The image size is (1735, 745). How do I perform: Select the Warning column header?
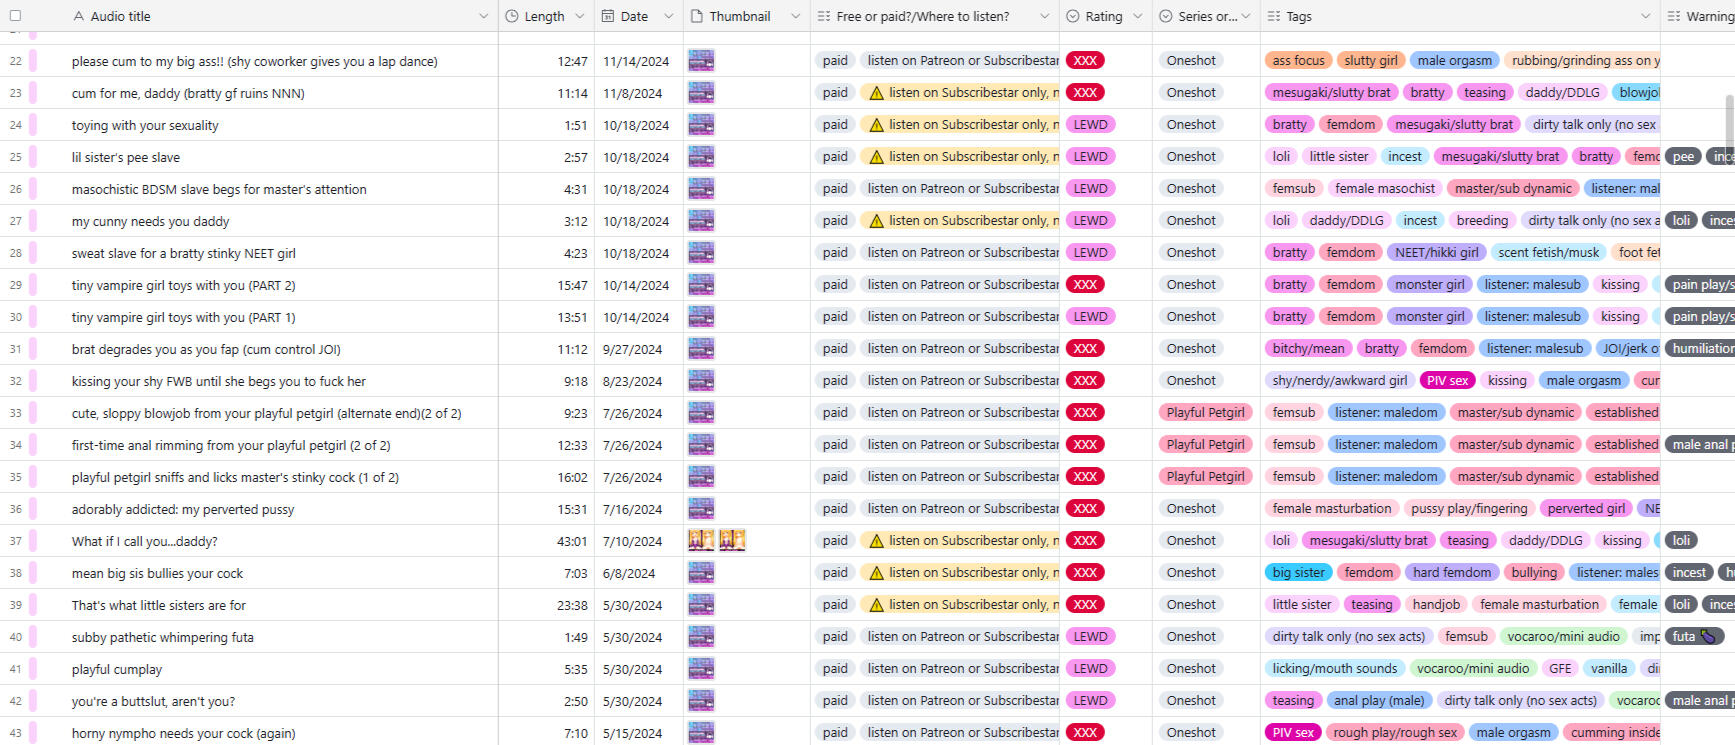pos(1708,16)
